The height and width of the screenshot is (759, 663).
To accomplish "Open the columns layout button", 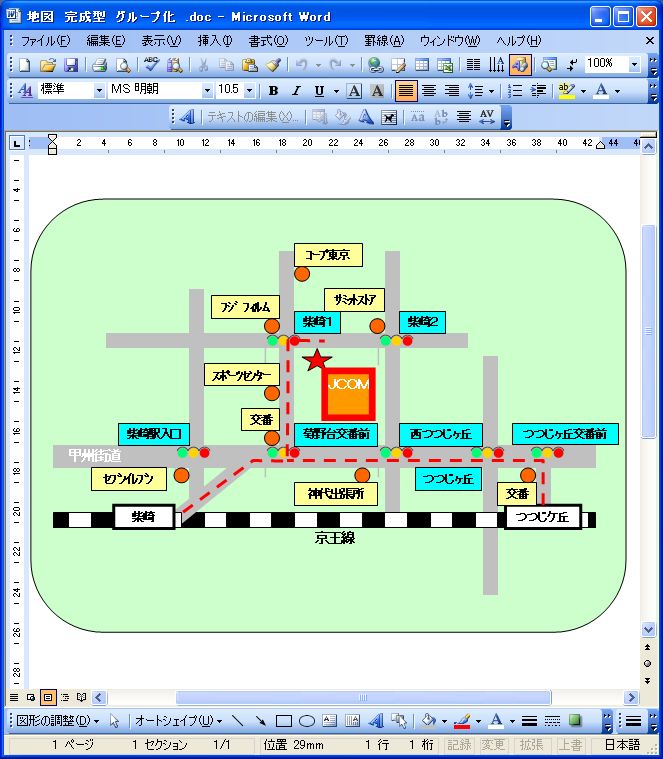I will pos(473,64).
